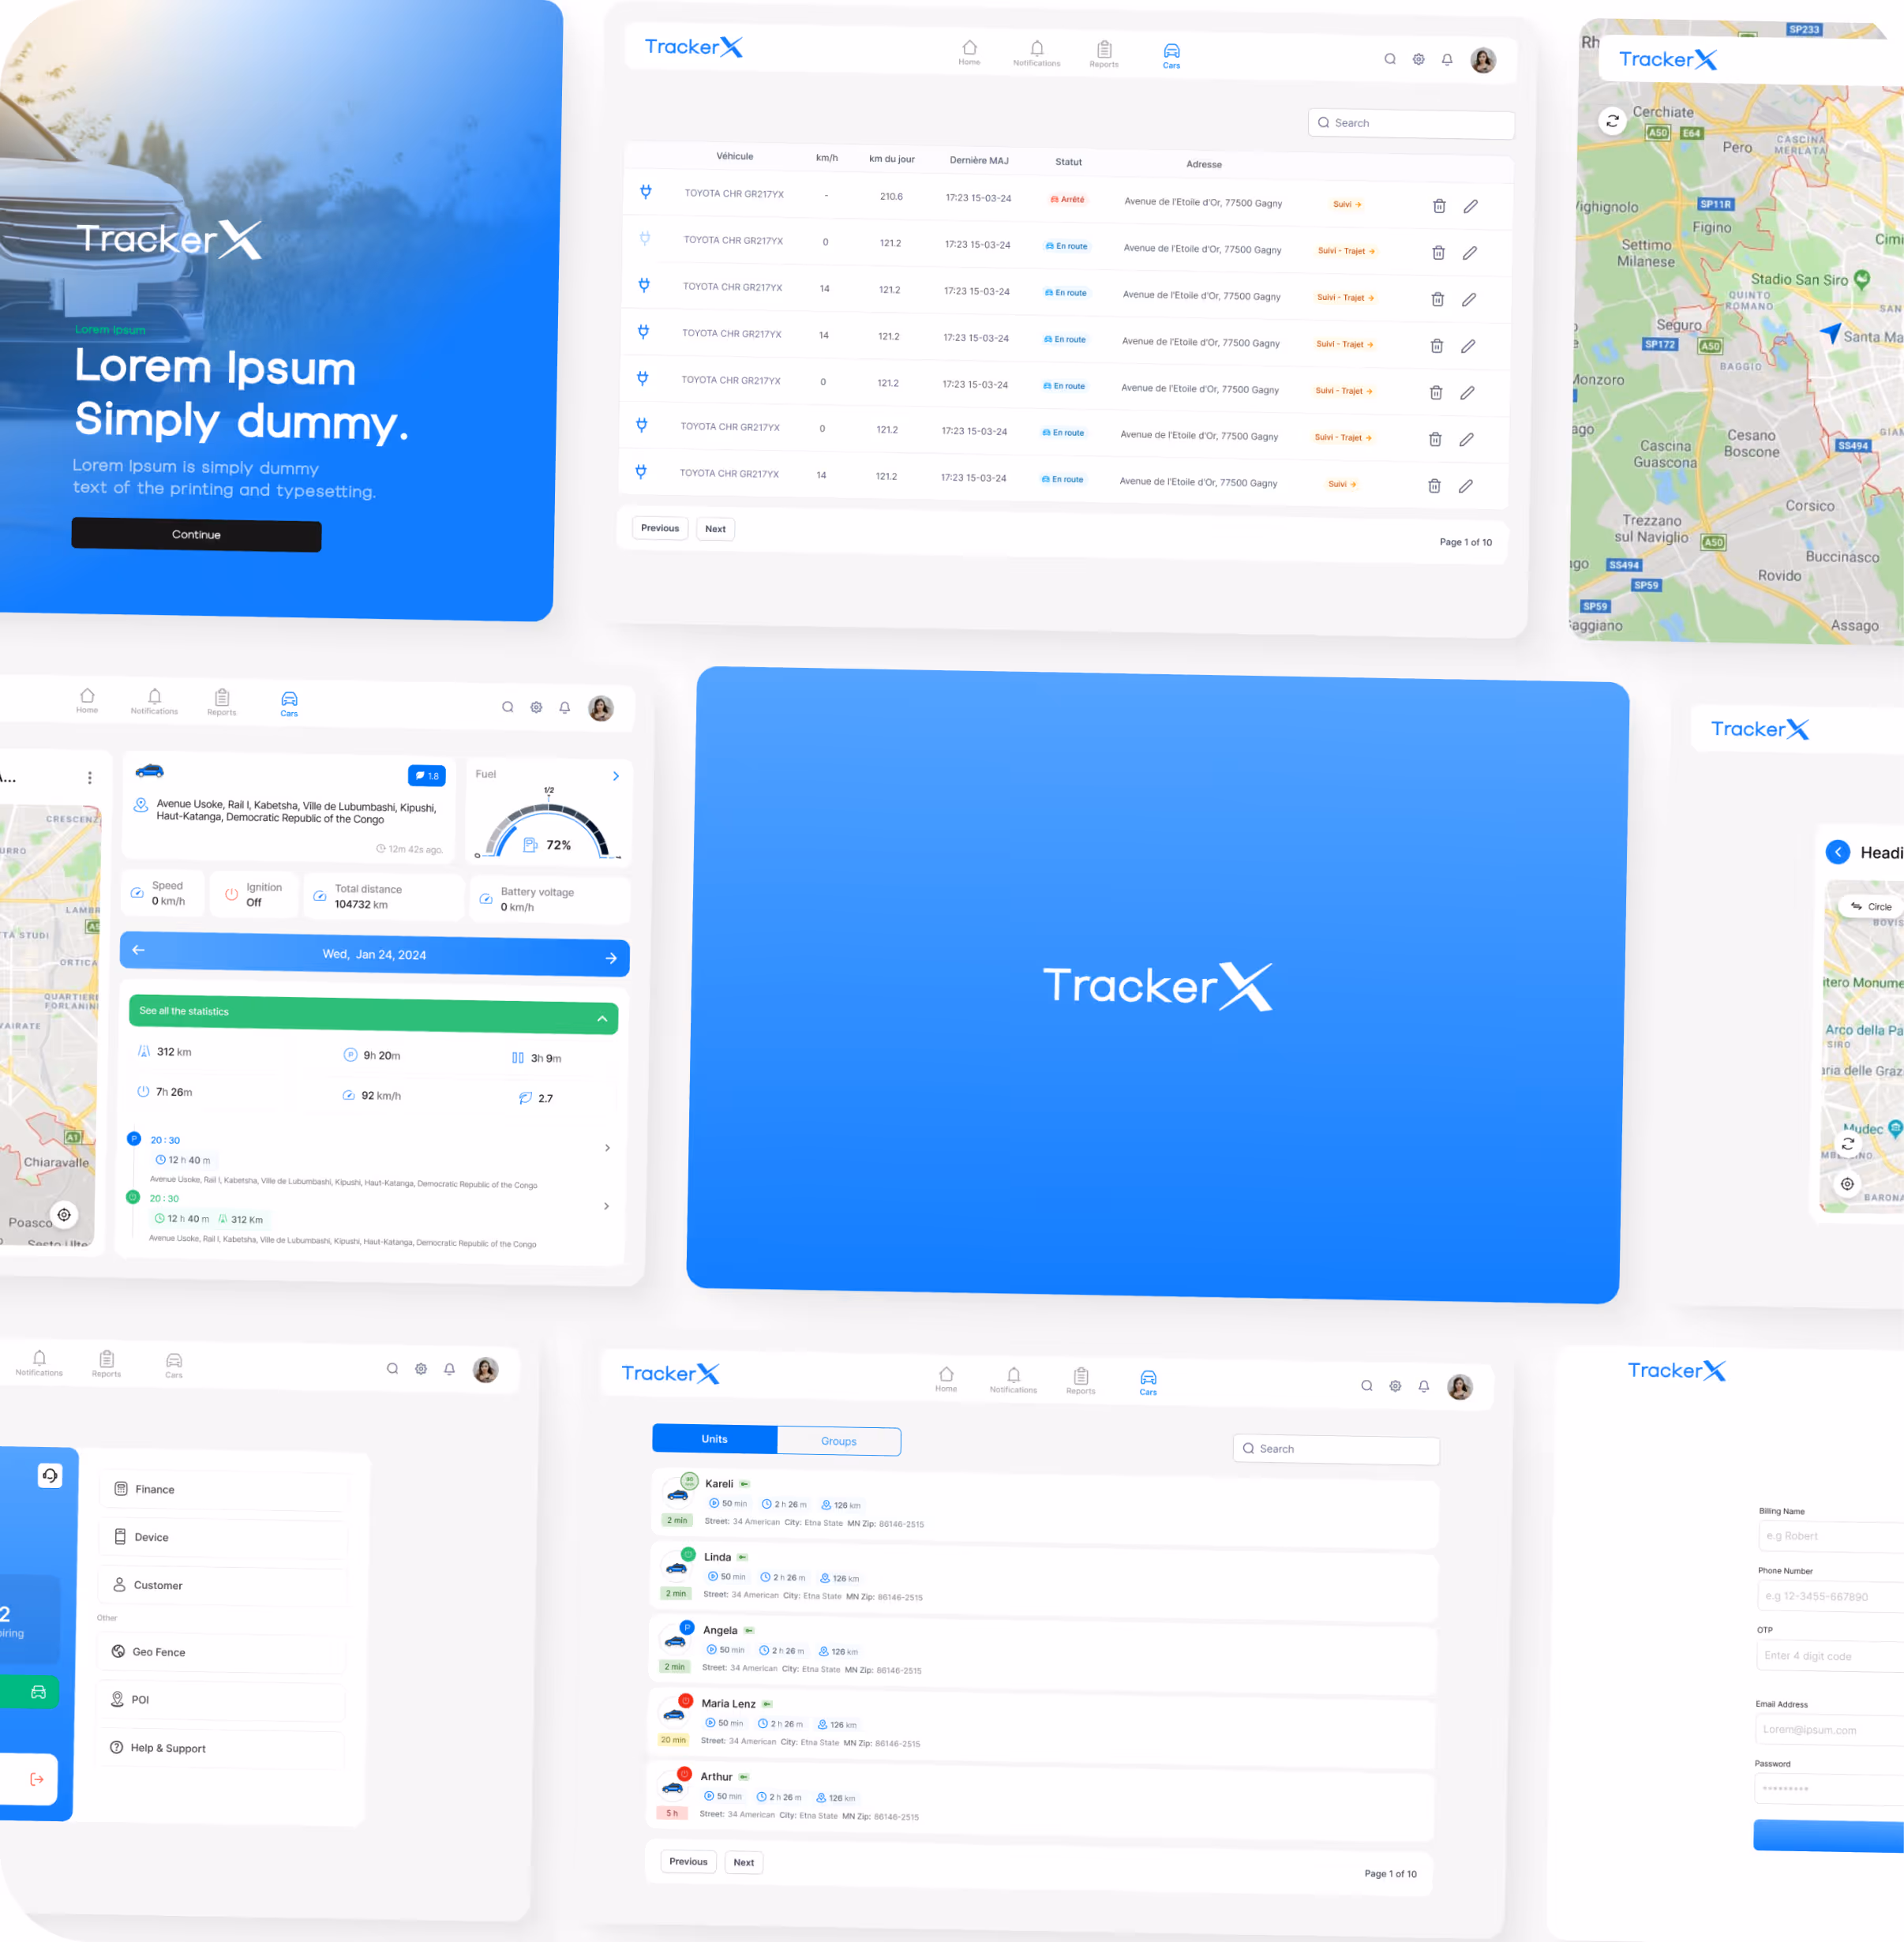Viewport: 1904px width, 1942px height.
Task: Select the Units toggle tab
Action: coord(714,1439)
